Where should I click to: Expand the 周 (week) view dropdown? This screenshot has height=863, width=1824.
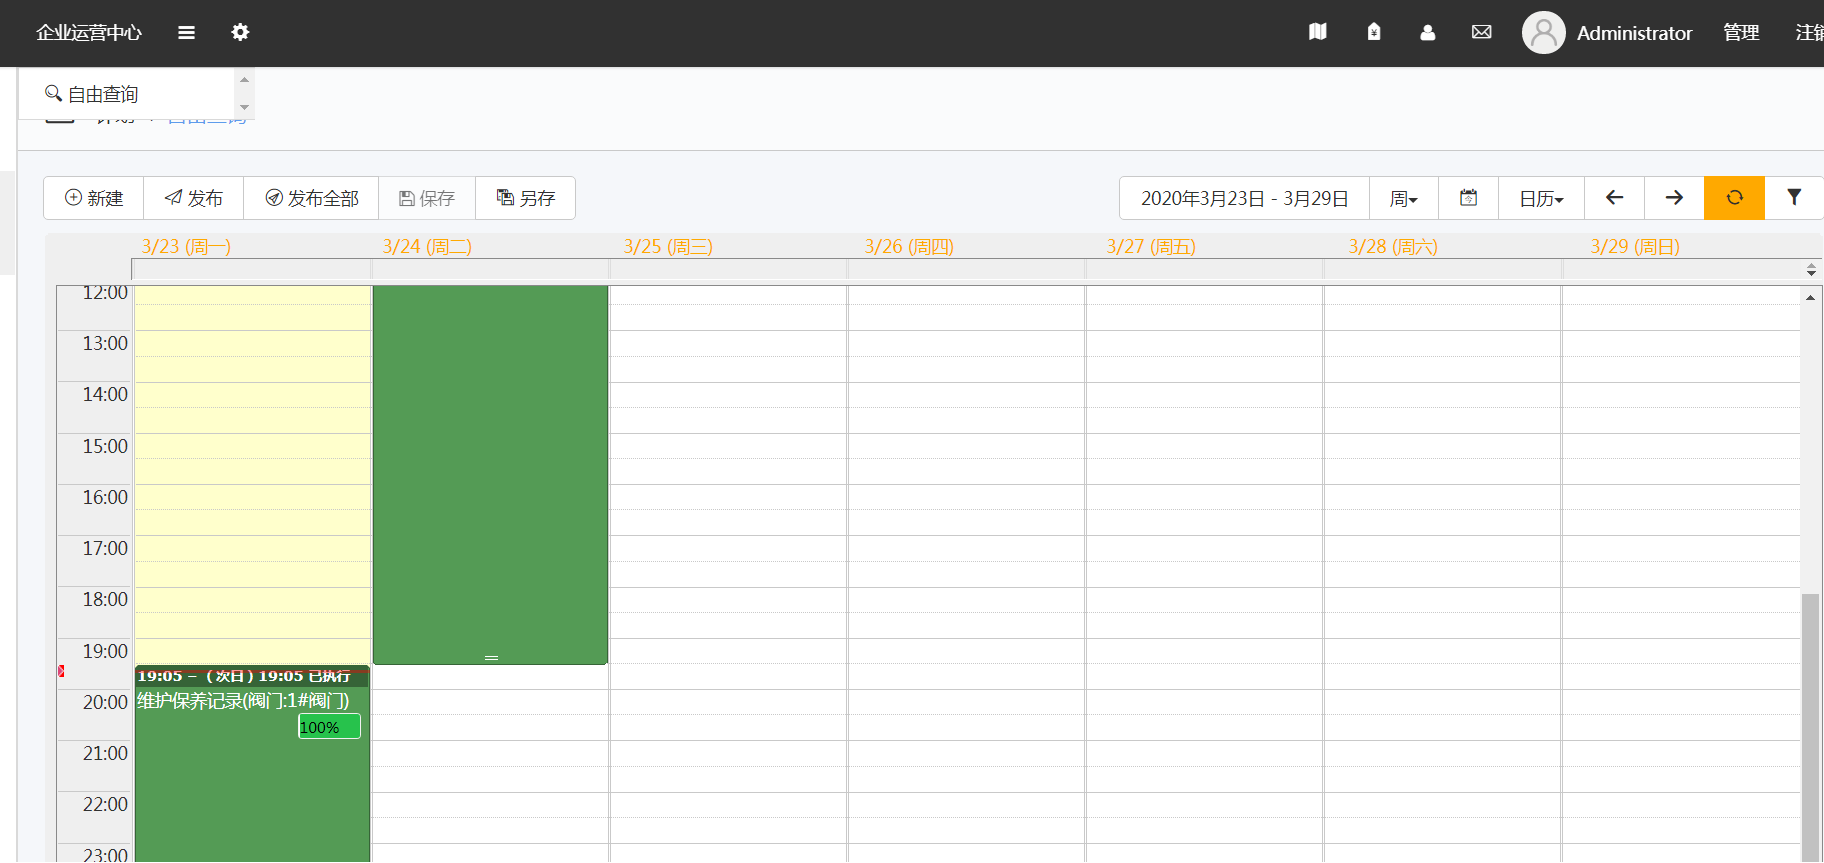1403,199
